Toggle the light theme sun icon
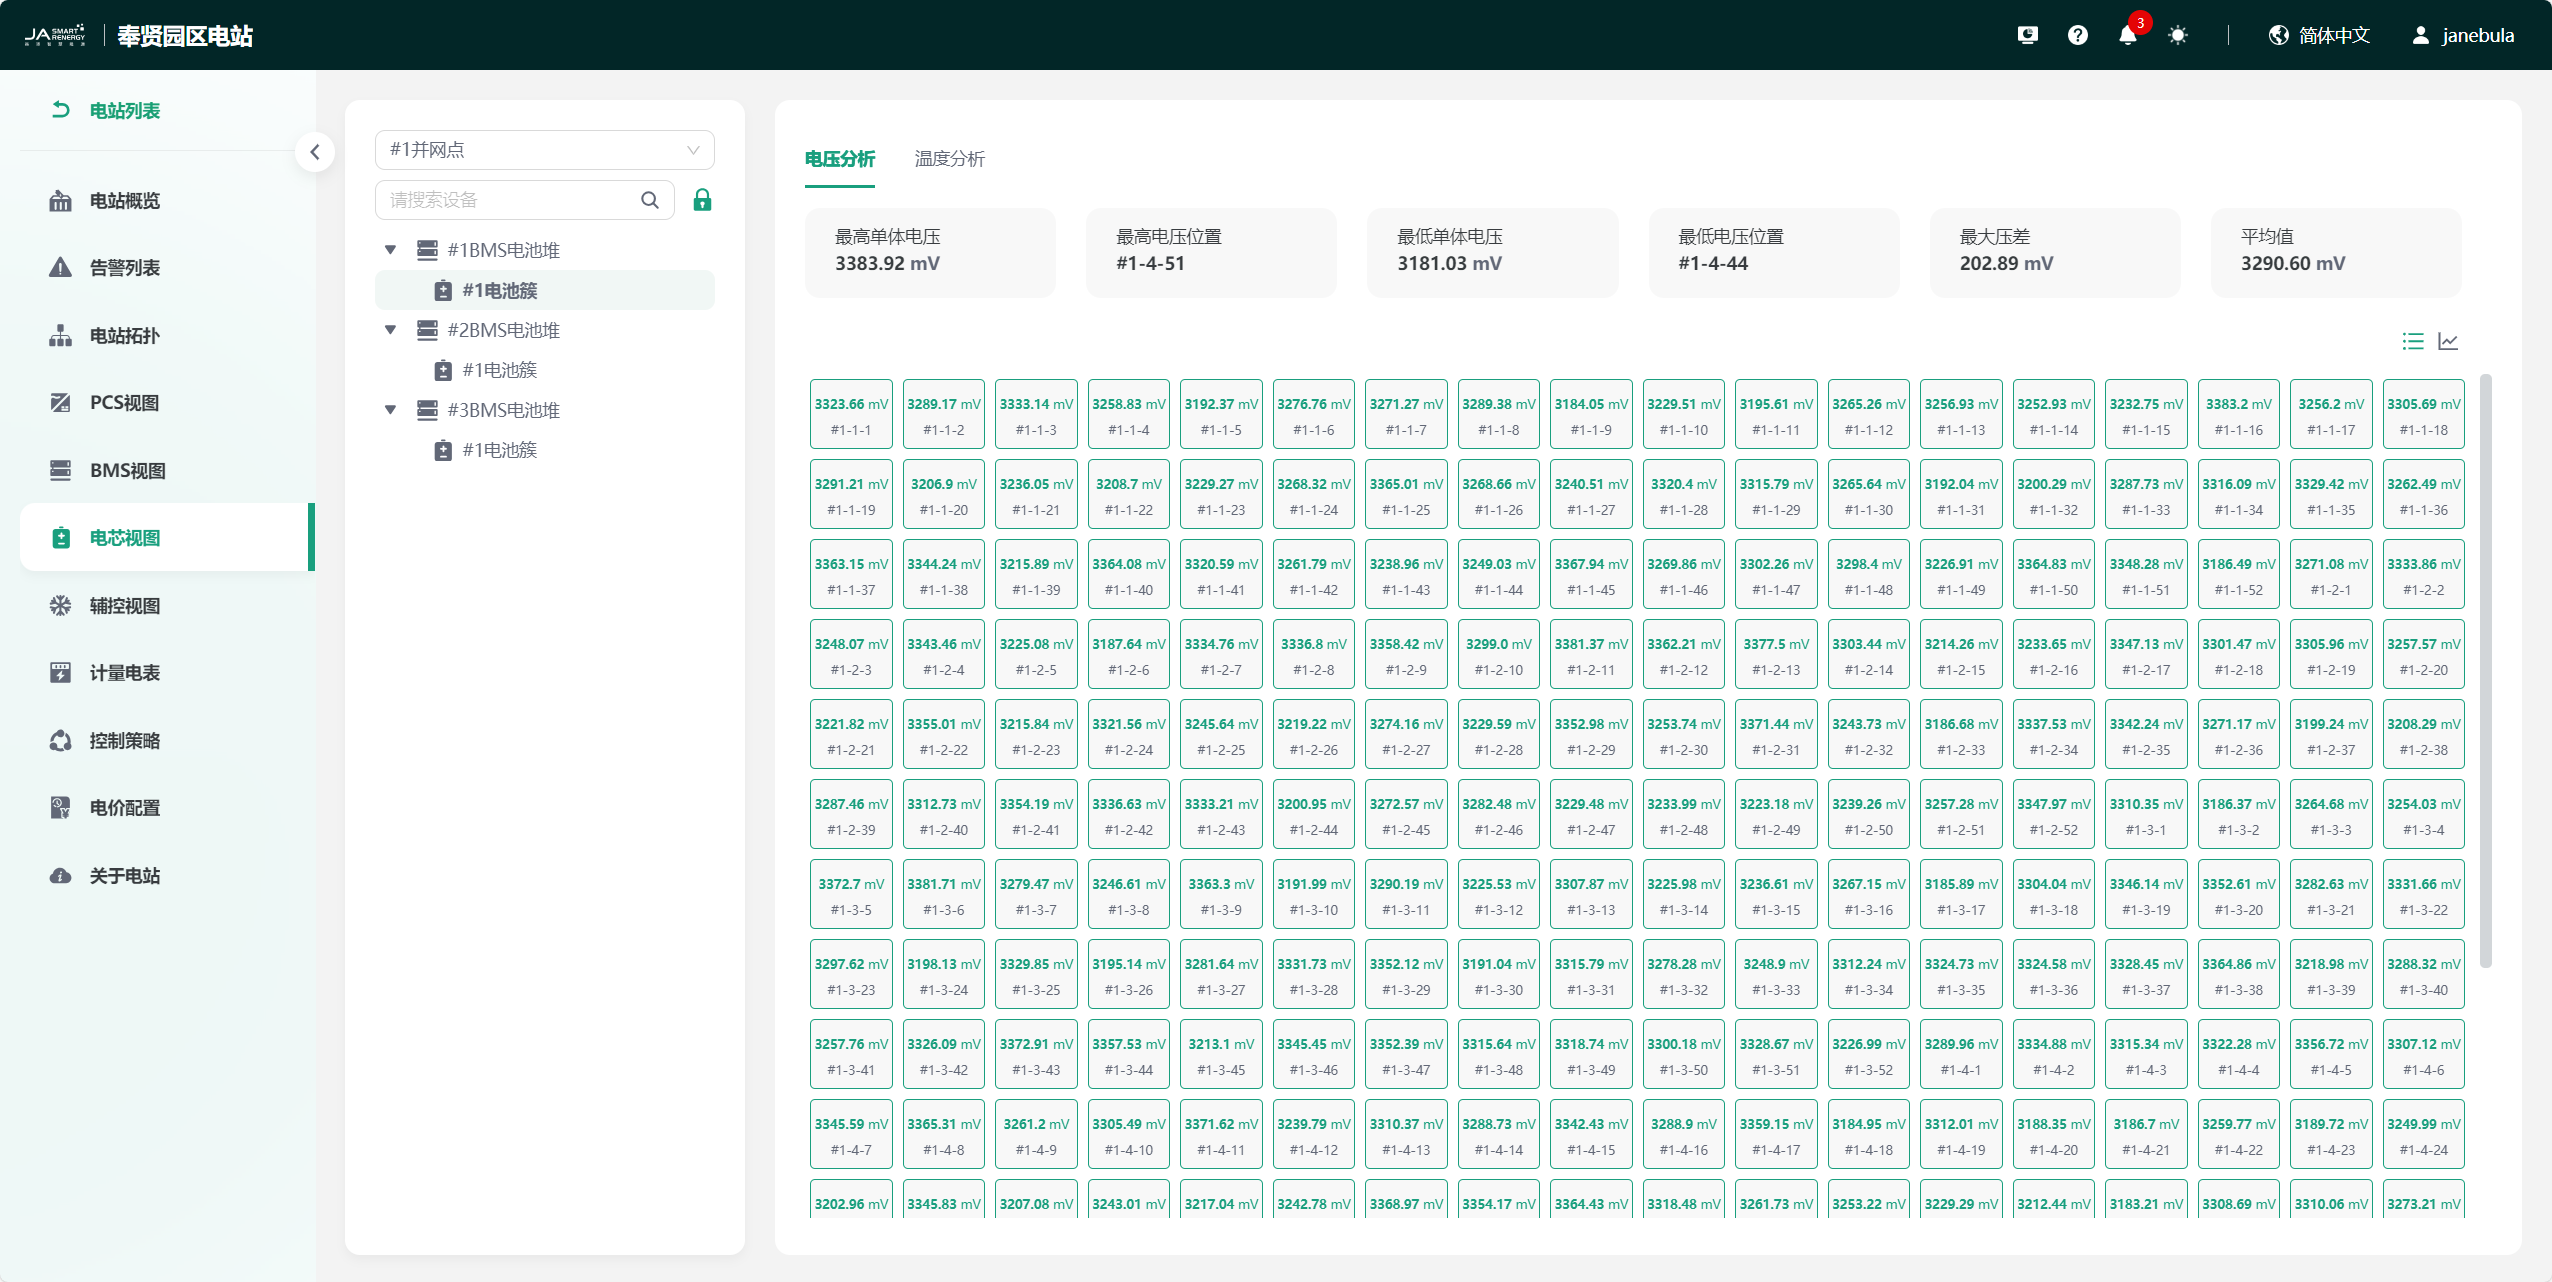The image size is (2552, 1282). (2177, 35)
